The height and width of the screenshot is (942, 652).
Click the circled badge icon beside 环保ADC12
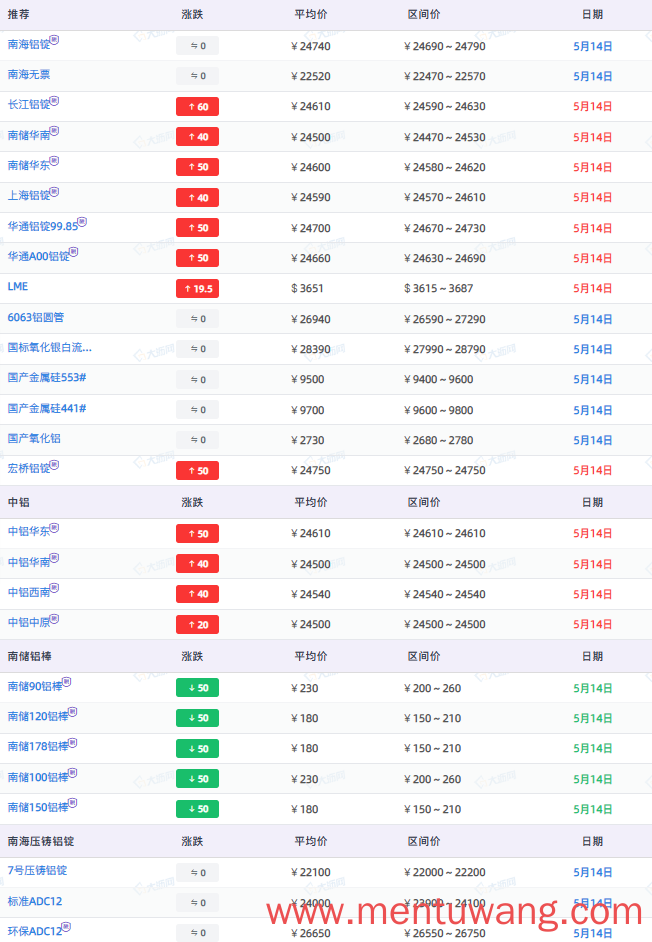[67, 926]
